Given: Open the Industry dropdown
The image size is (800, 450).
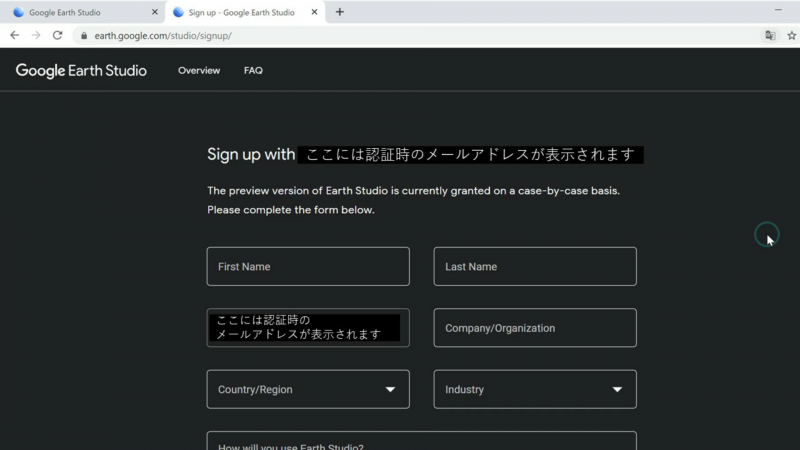Looking at the screenshot, I should [535, 389].
